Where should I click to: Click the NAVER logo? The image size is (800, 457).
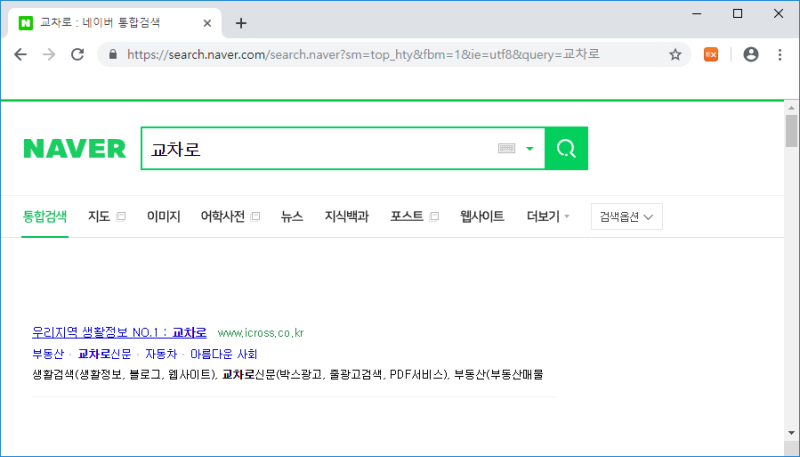coord(75,148)
